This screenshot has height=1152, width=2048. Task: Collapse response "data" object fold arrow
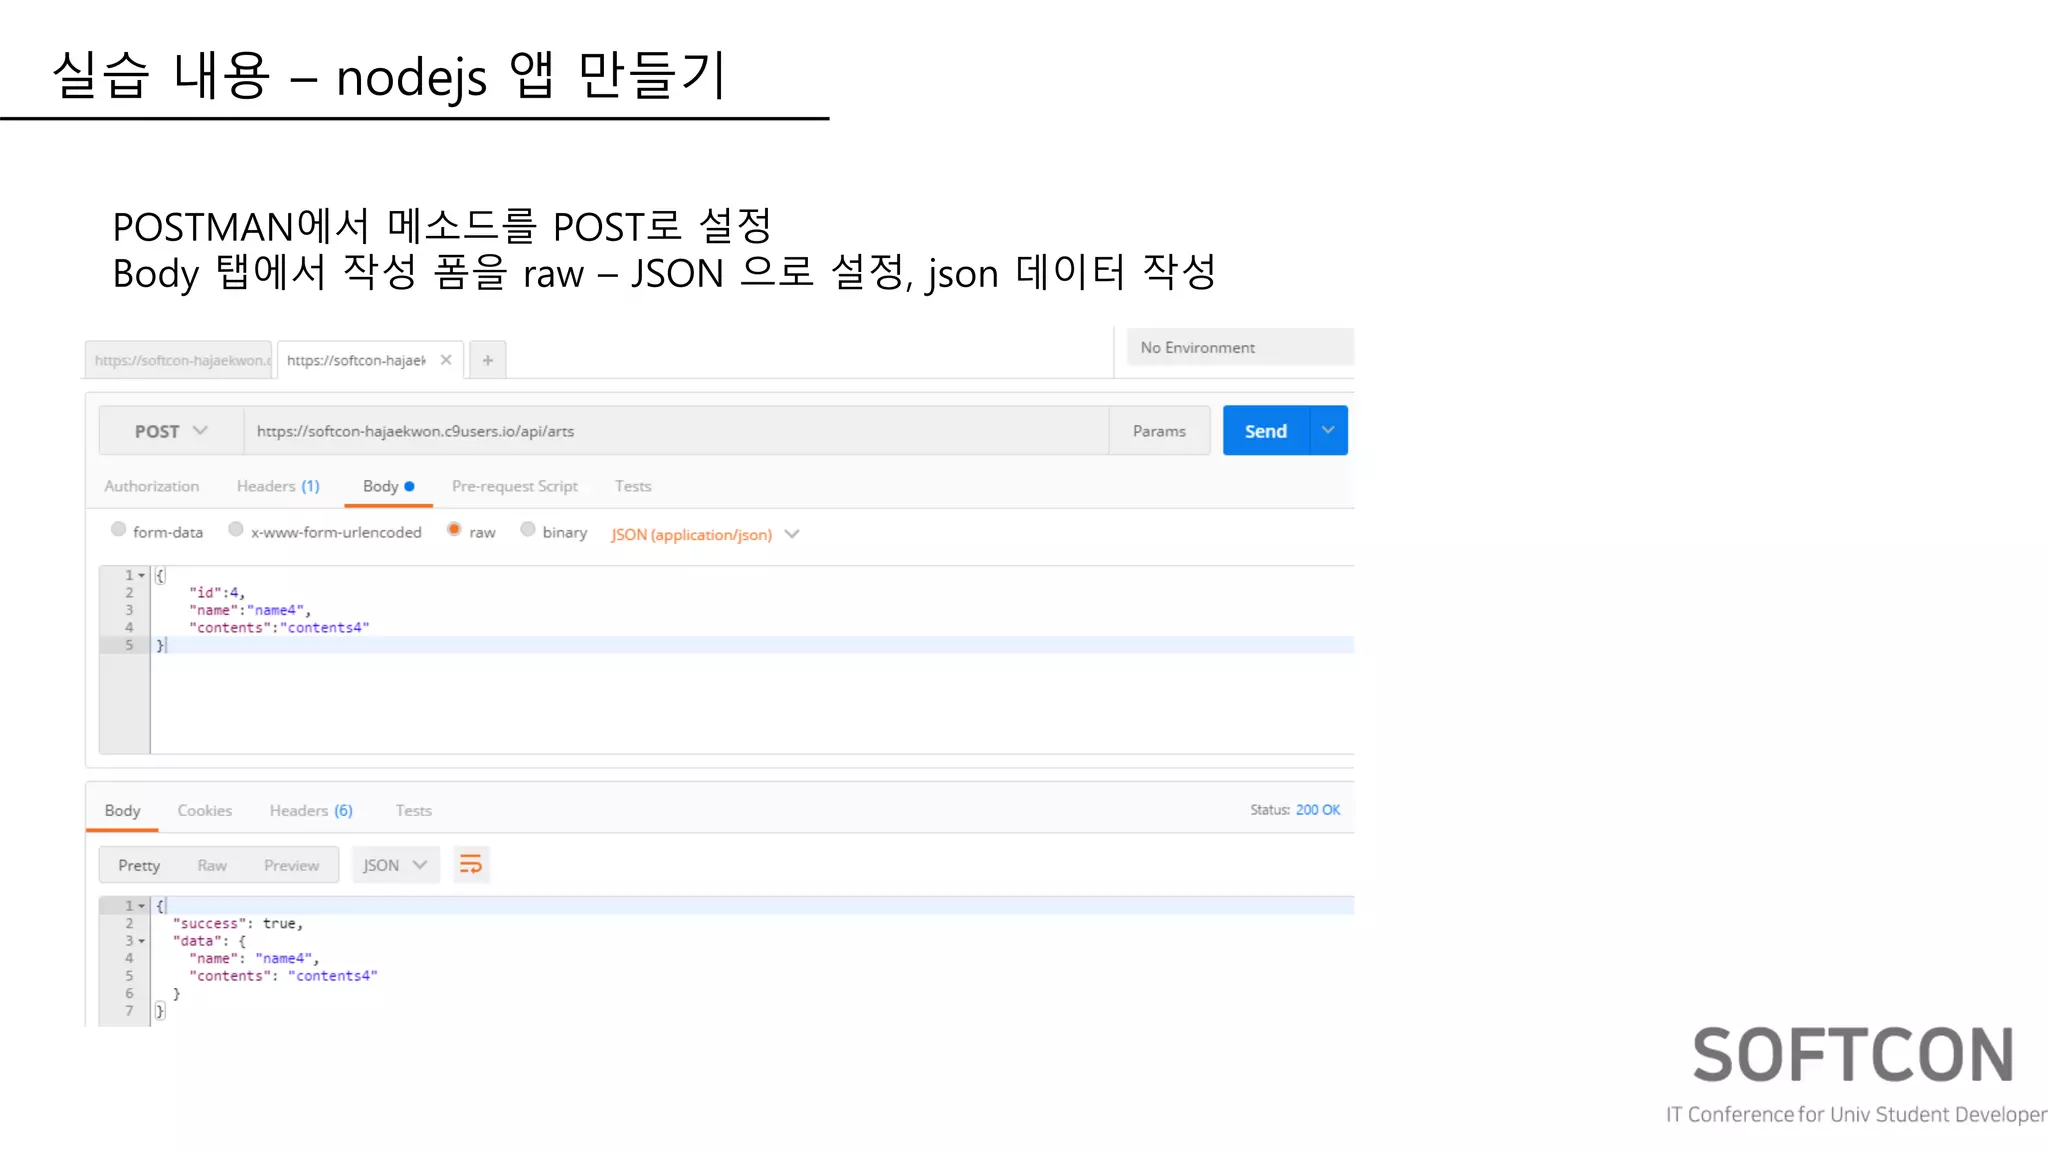point(142,941)
